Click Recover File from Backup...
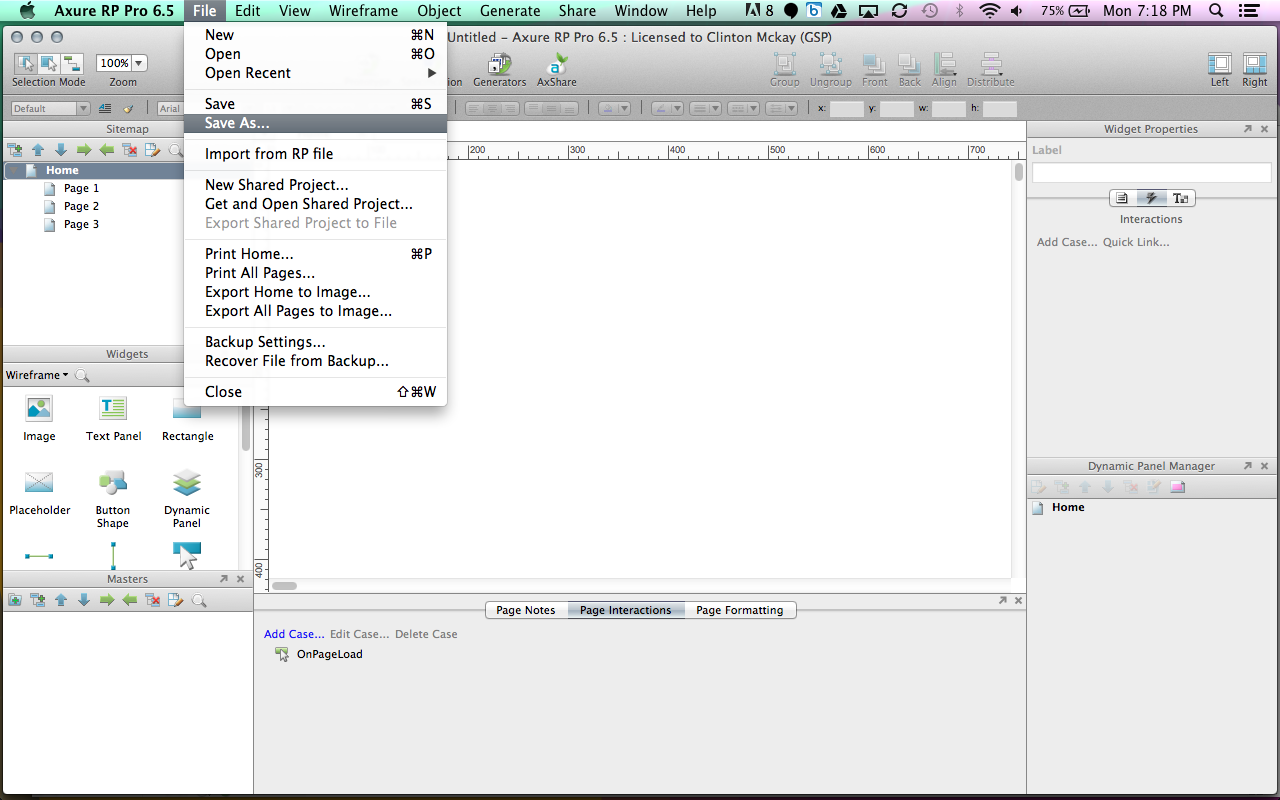 (x=315, y=361)
